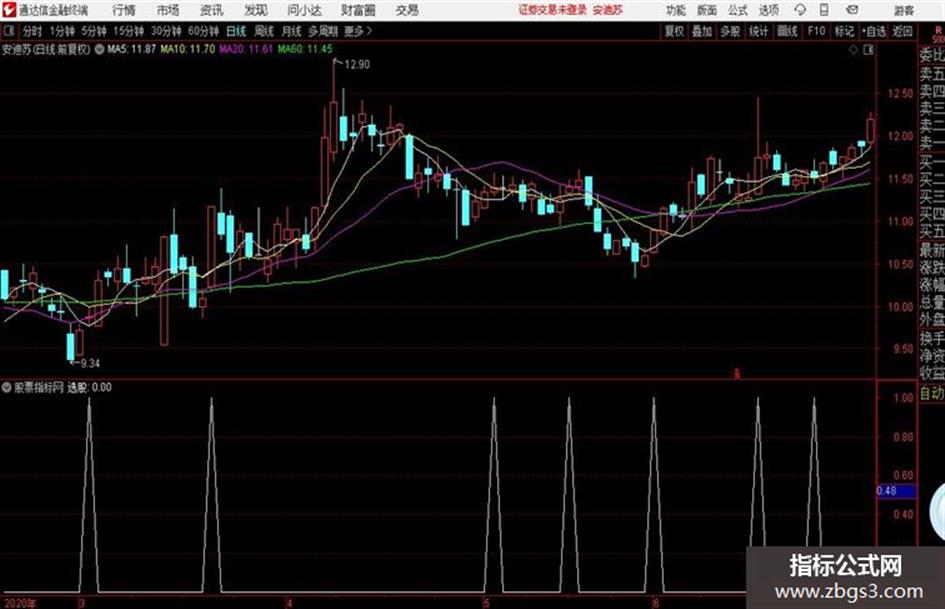The height and width of the screenshot is (609, 945).
Task: Open the 问小达 menu
Action: (304, 10)
